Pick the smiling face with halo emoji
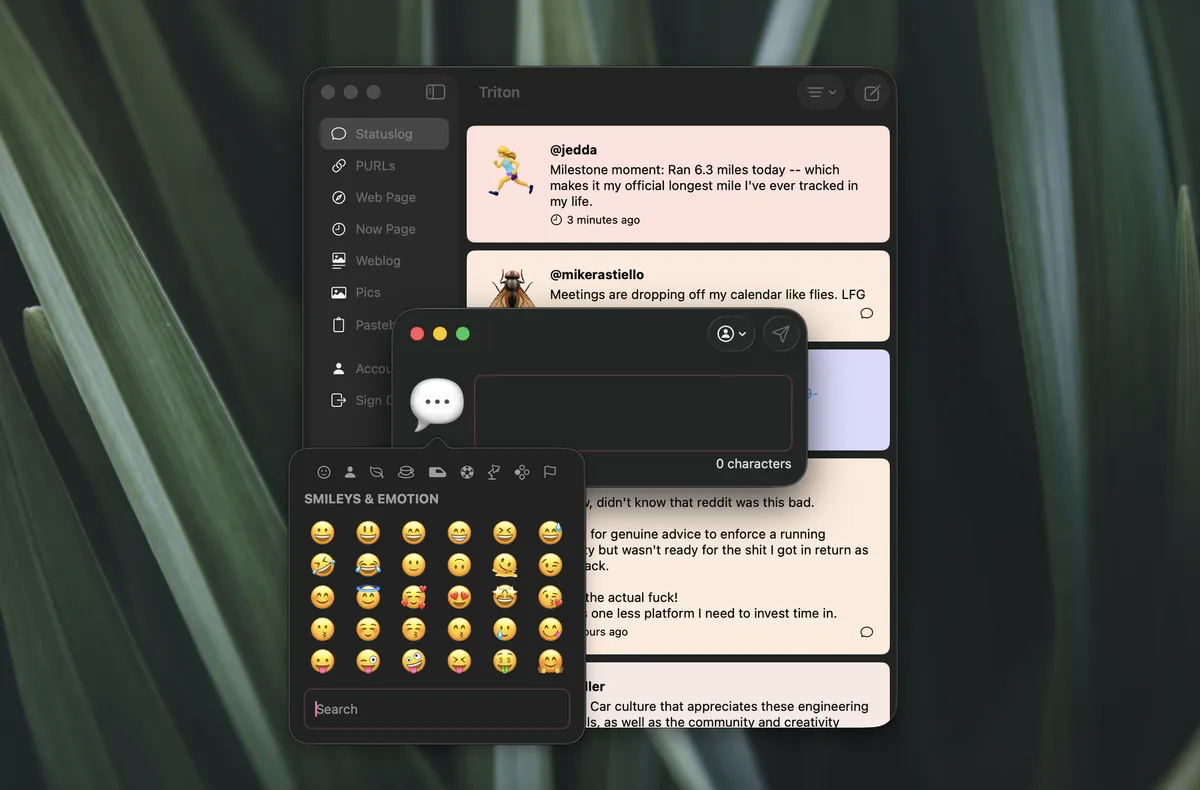1200x790 pixels. point(368,597)
